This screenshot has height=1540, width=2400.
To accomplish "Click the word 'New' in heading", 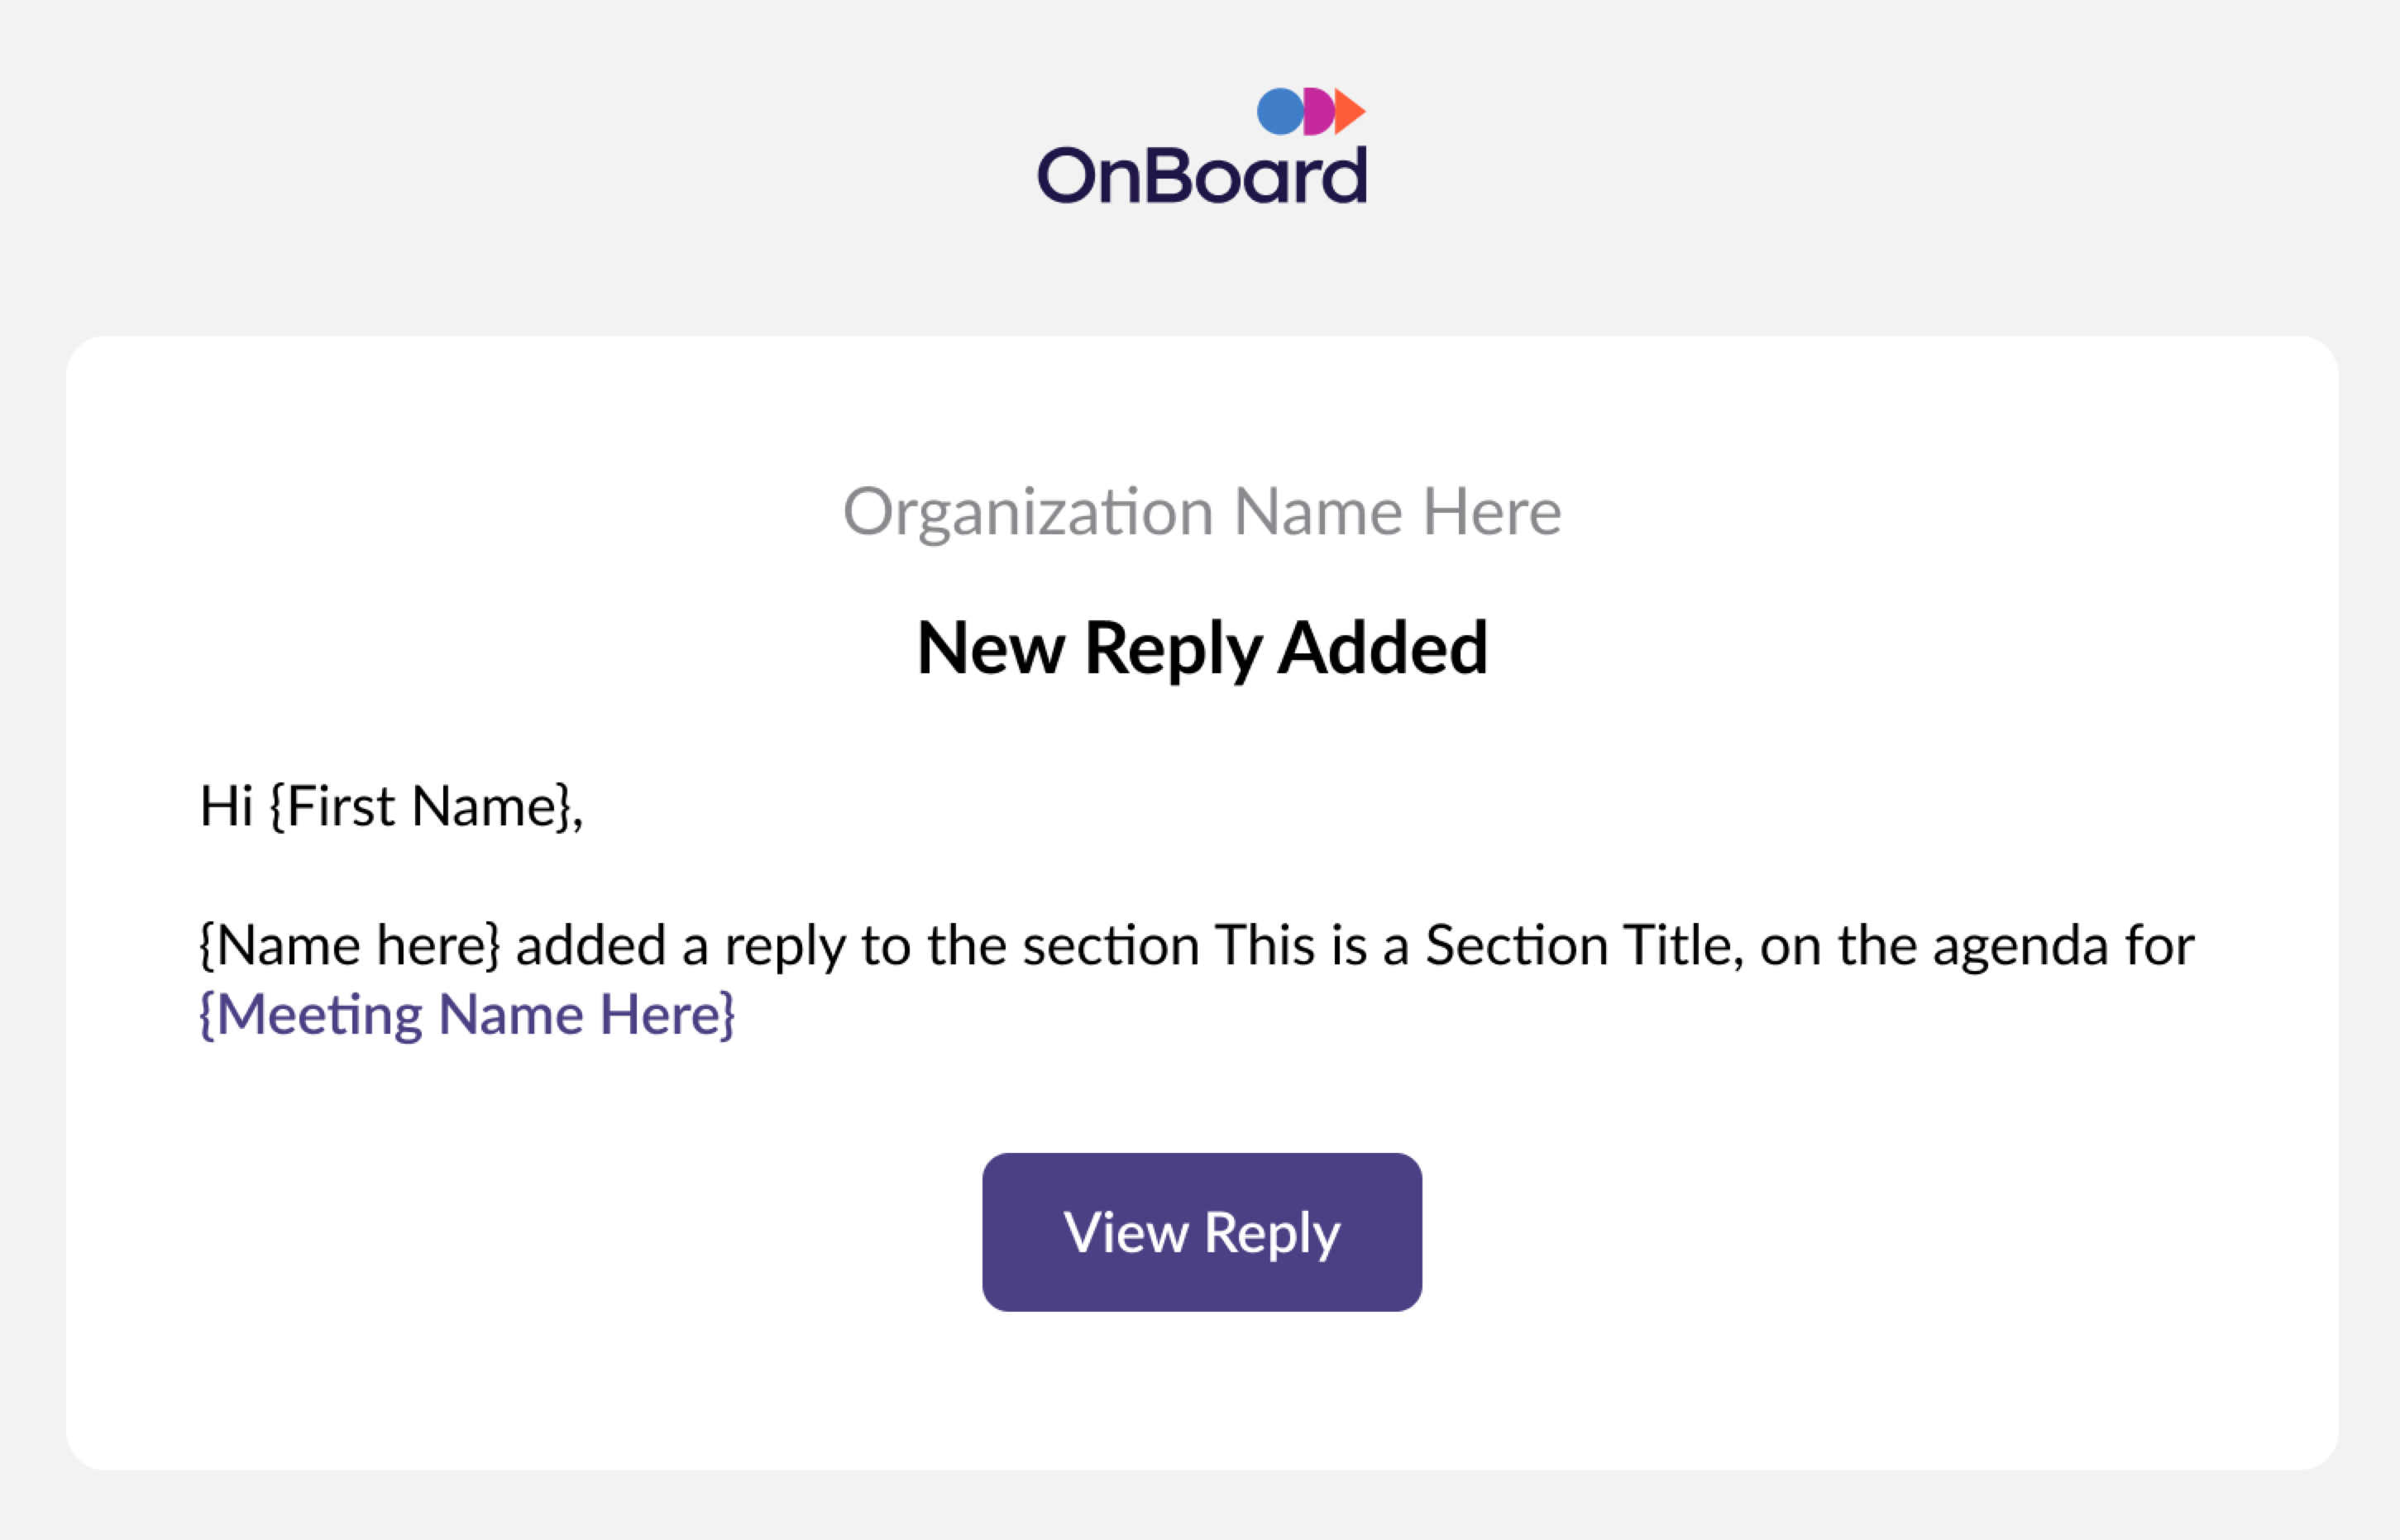I will (991, 648).
